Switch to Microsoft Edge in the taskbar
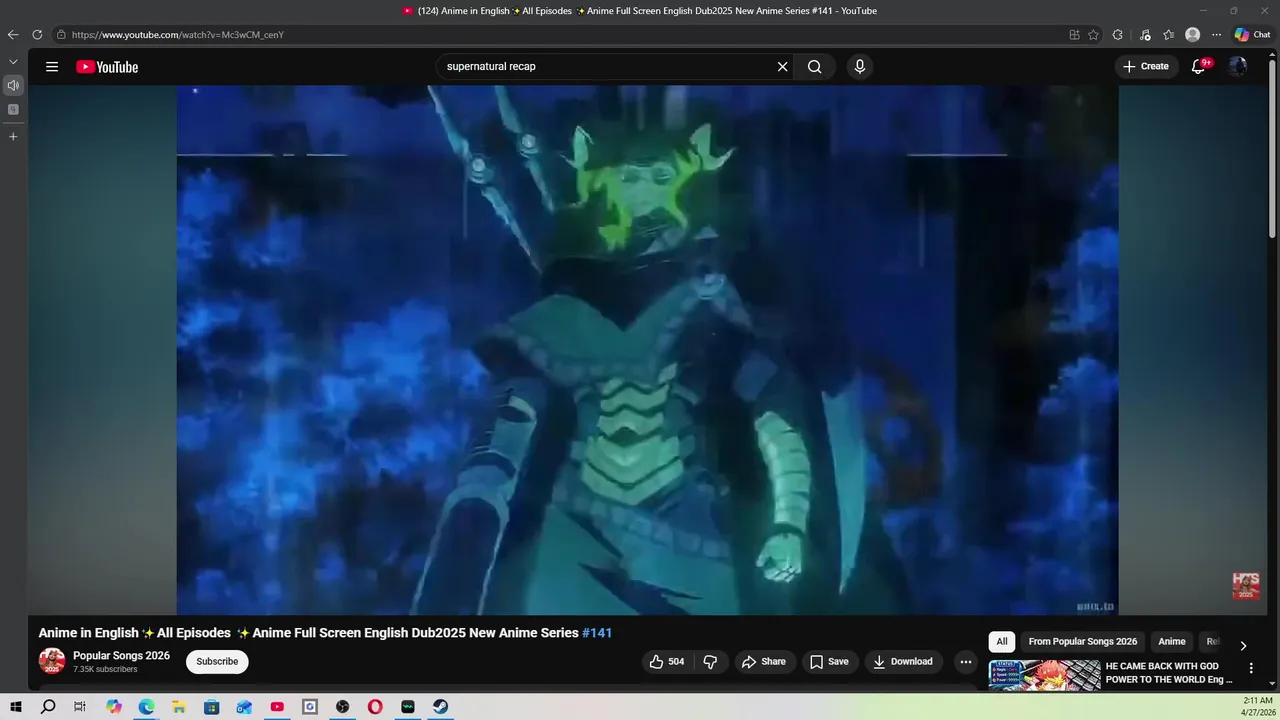 click(x=146, y=707)
